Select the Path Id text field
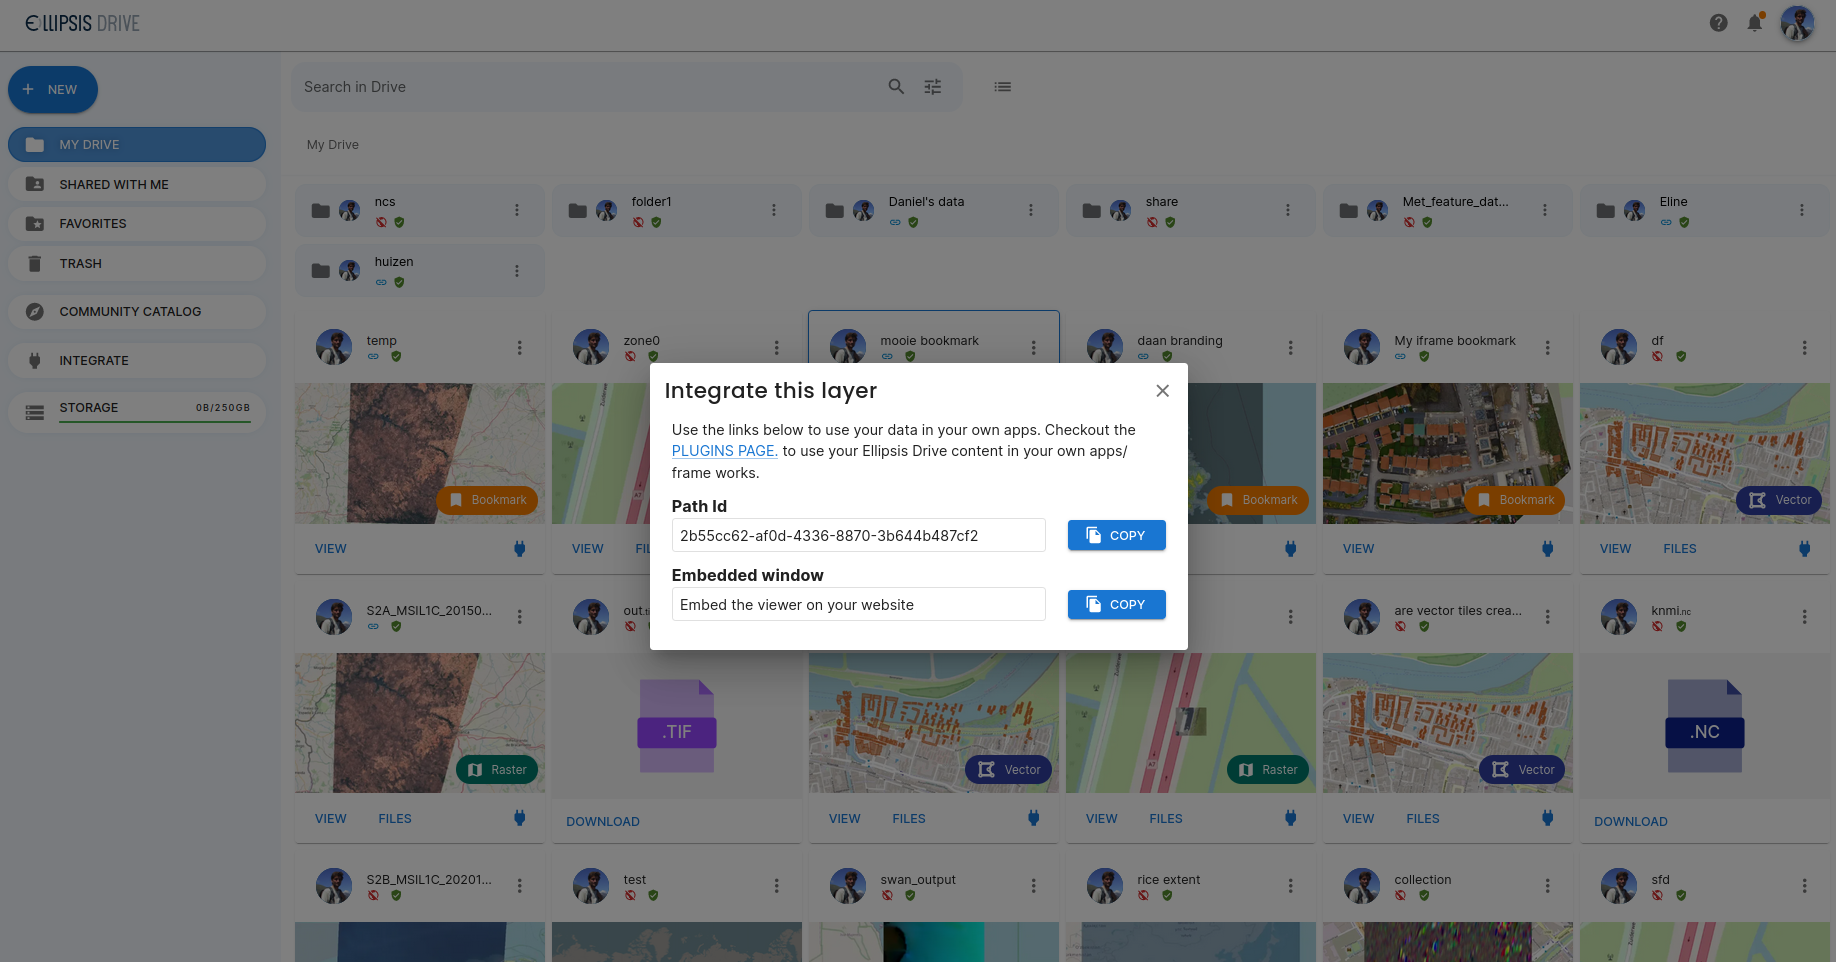 point(858,535)
